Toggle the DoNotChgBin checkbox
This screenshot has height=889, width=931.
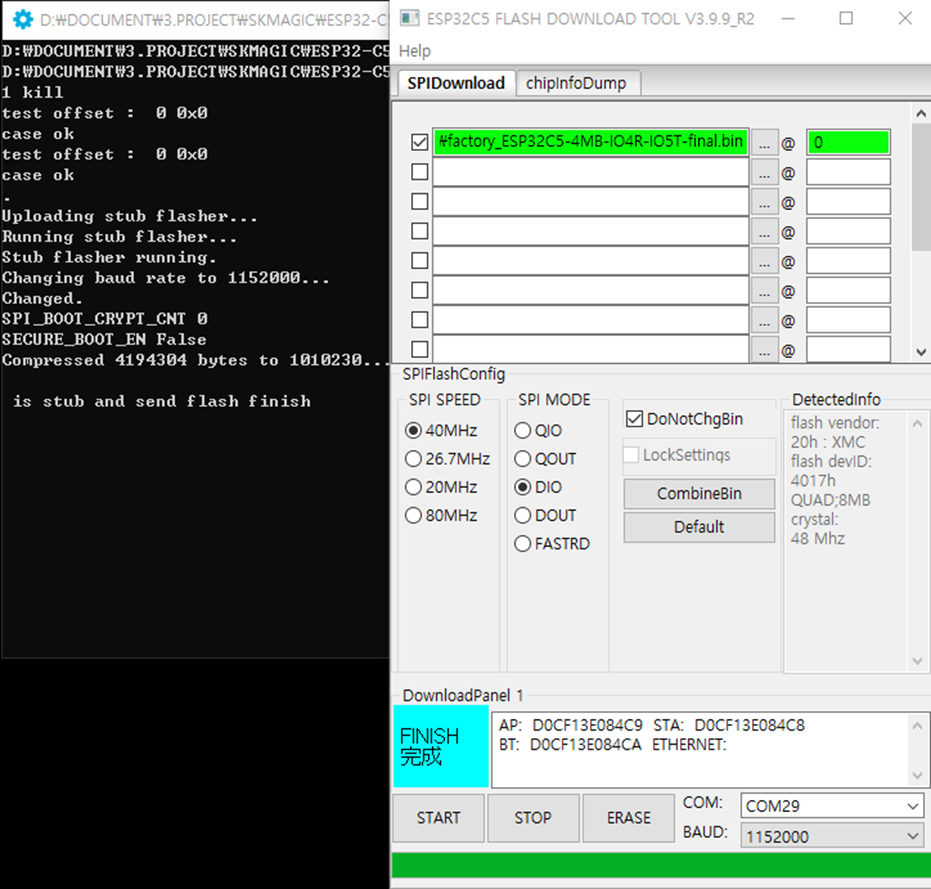[x=634, y=419]
